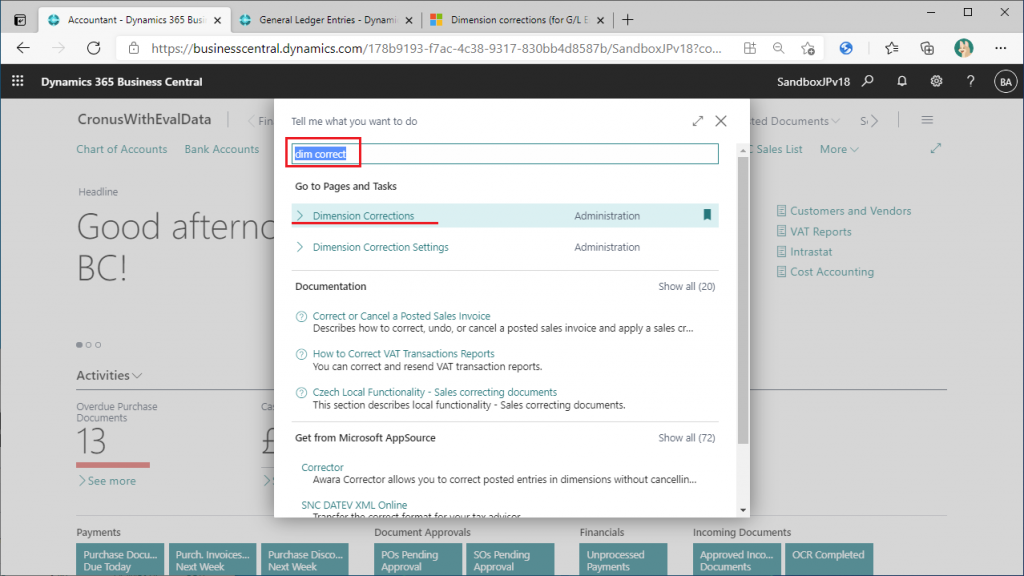Open the Help question mark icon

[x=970, y=81]
